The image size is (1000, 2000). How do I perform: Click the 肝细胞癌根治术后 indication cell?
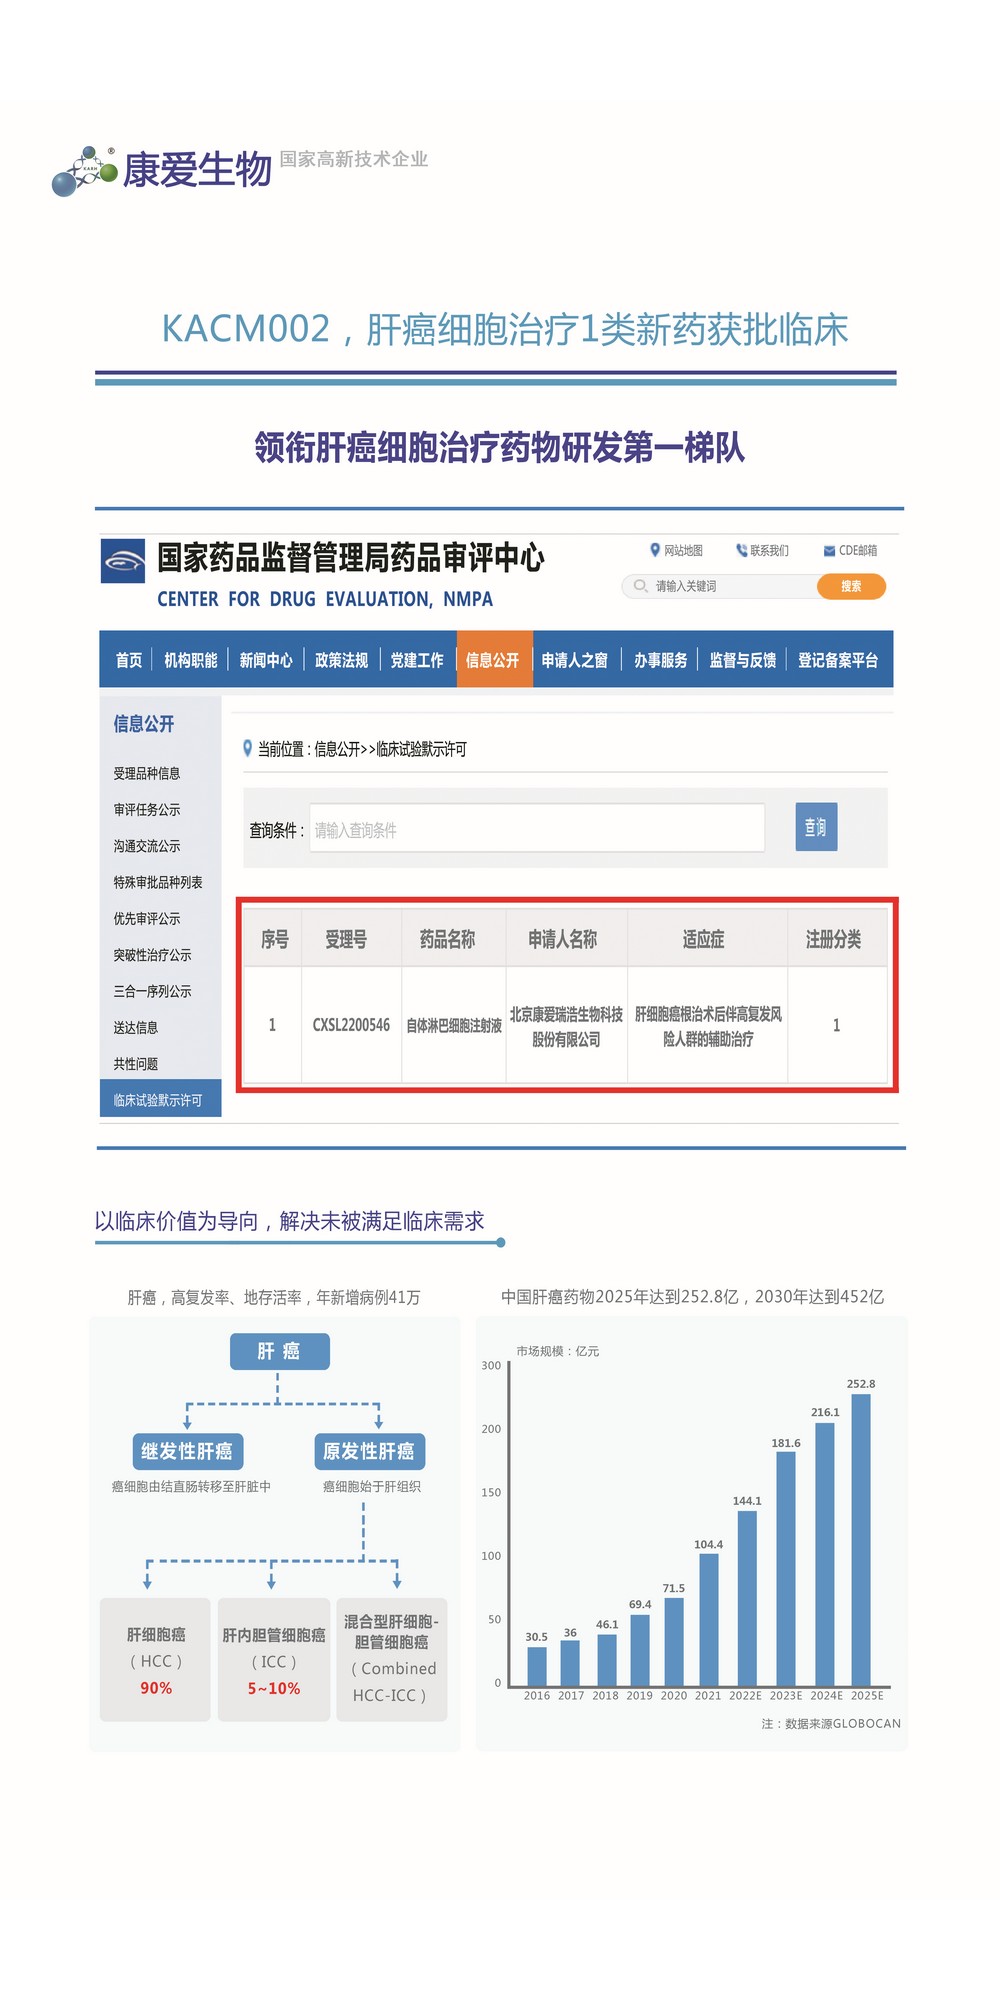708,1026
